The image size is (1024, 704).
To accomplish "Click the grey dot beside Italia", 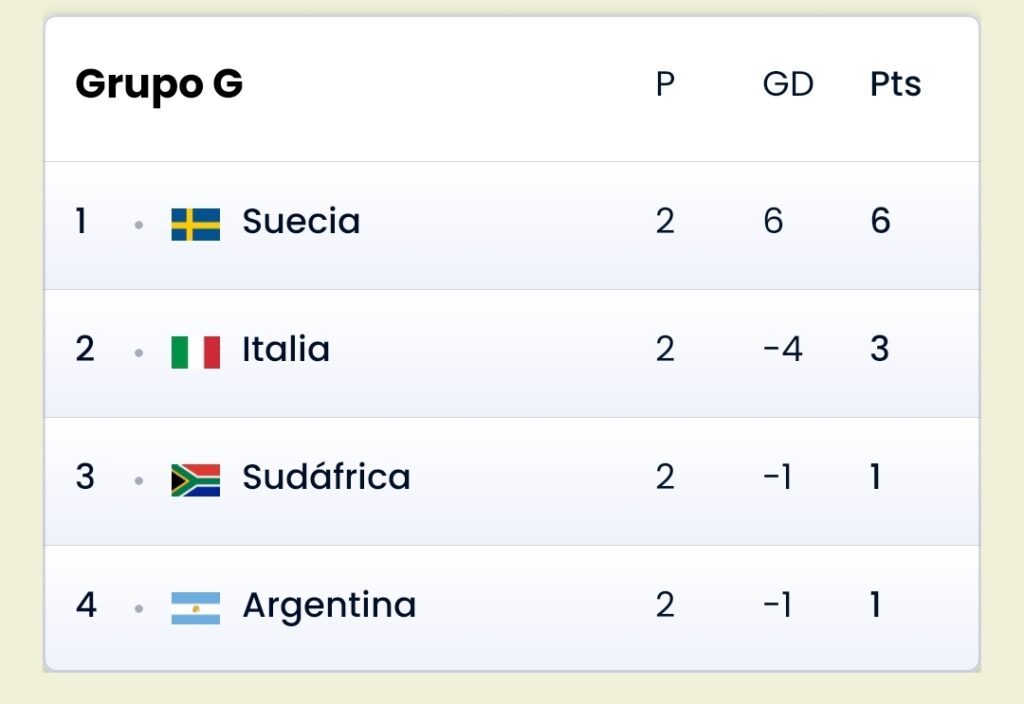I will pos(138,353).
